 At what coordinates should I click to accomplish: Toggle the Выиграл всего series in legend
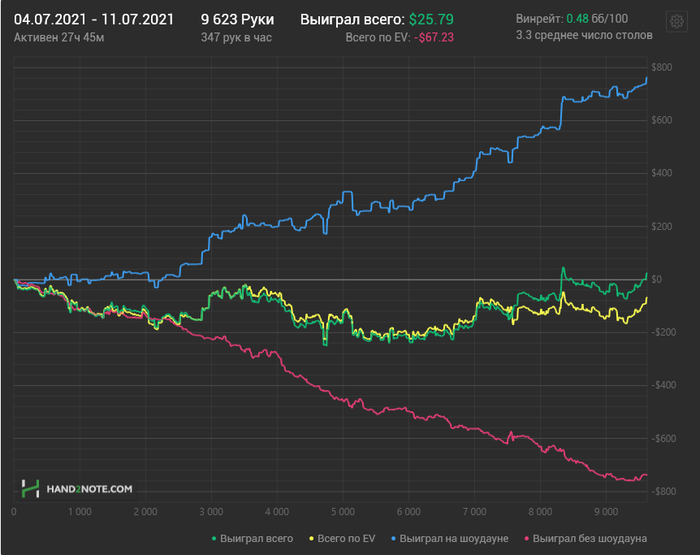(256, 539)
